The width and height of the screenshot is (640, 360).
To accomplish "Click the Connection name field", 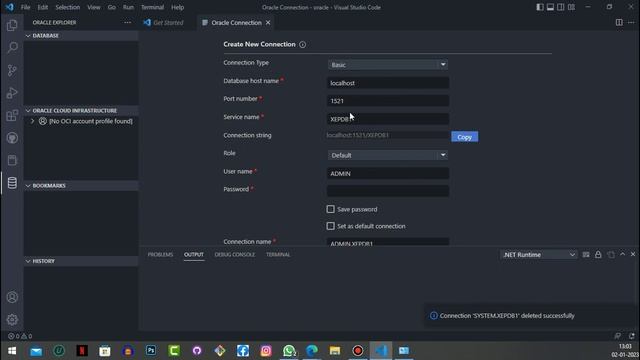I will click(388, 242).
